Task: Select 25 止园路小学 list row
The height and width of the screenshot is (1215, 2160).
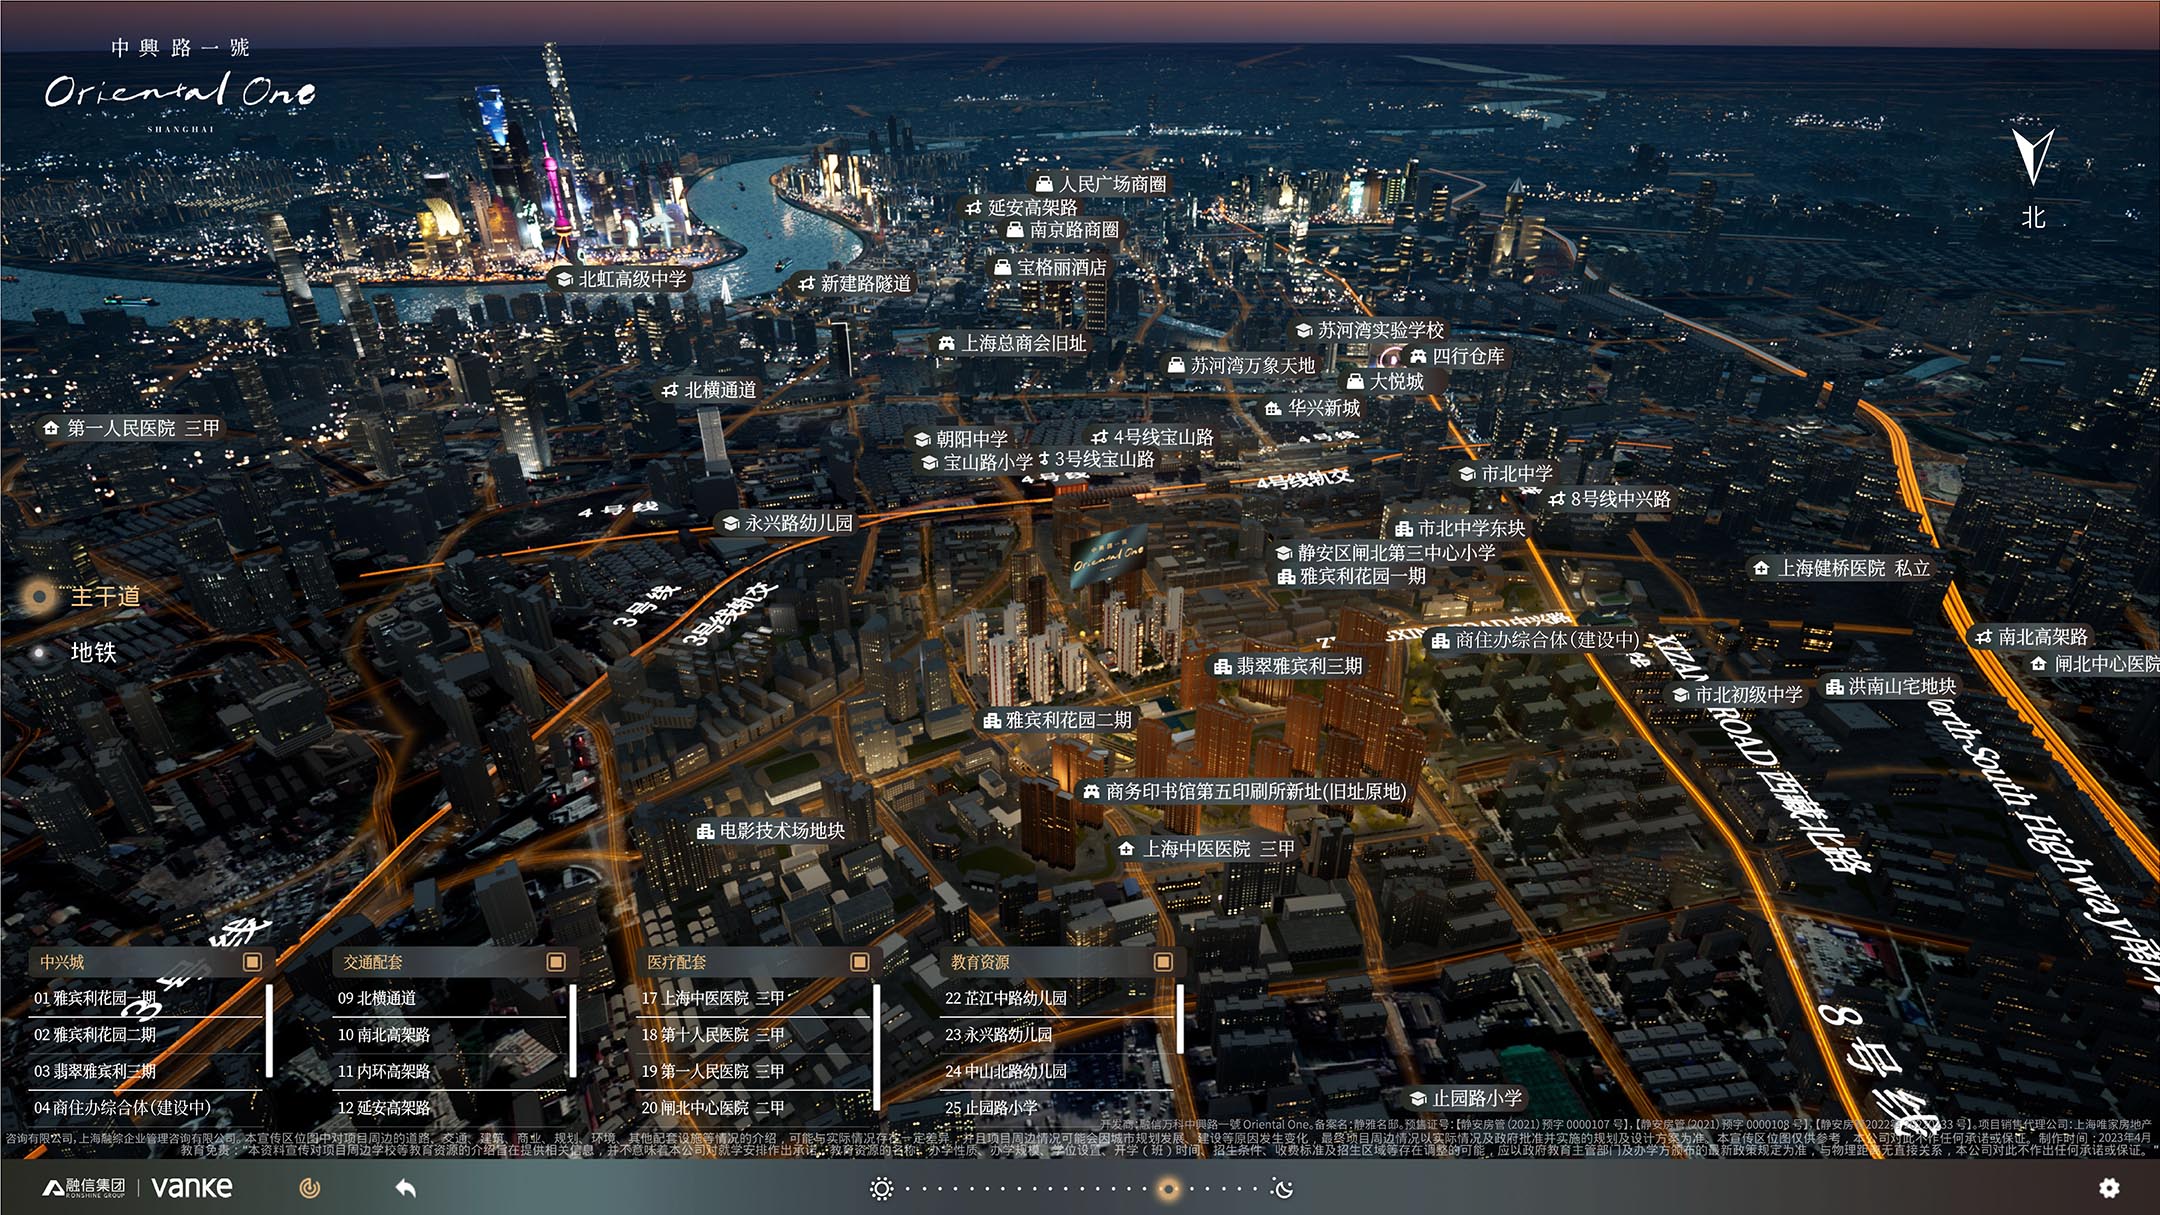Action: pyautogui.click(x=1057, y=1108)
